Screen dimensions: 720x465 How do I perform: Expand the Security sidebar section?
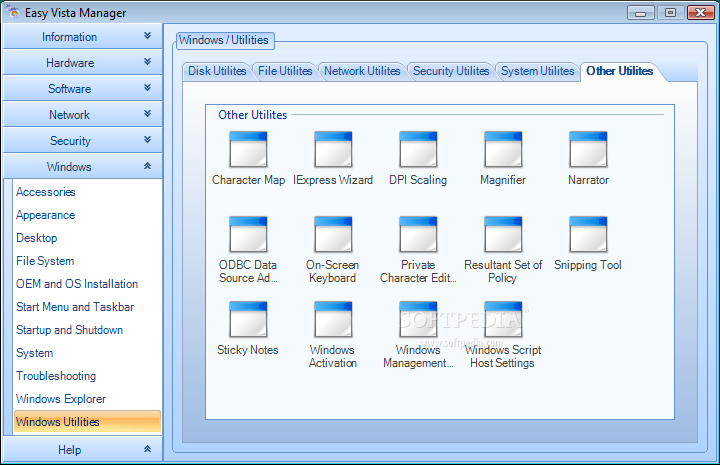[83, 140]
